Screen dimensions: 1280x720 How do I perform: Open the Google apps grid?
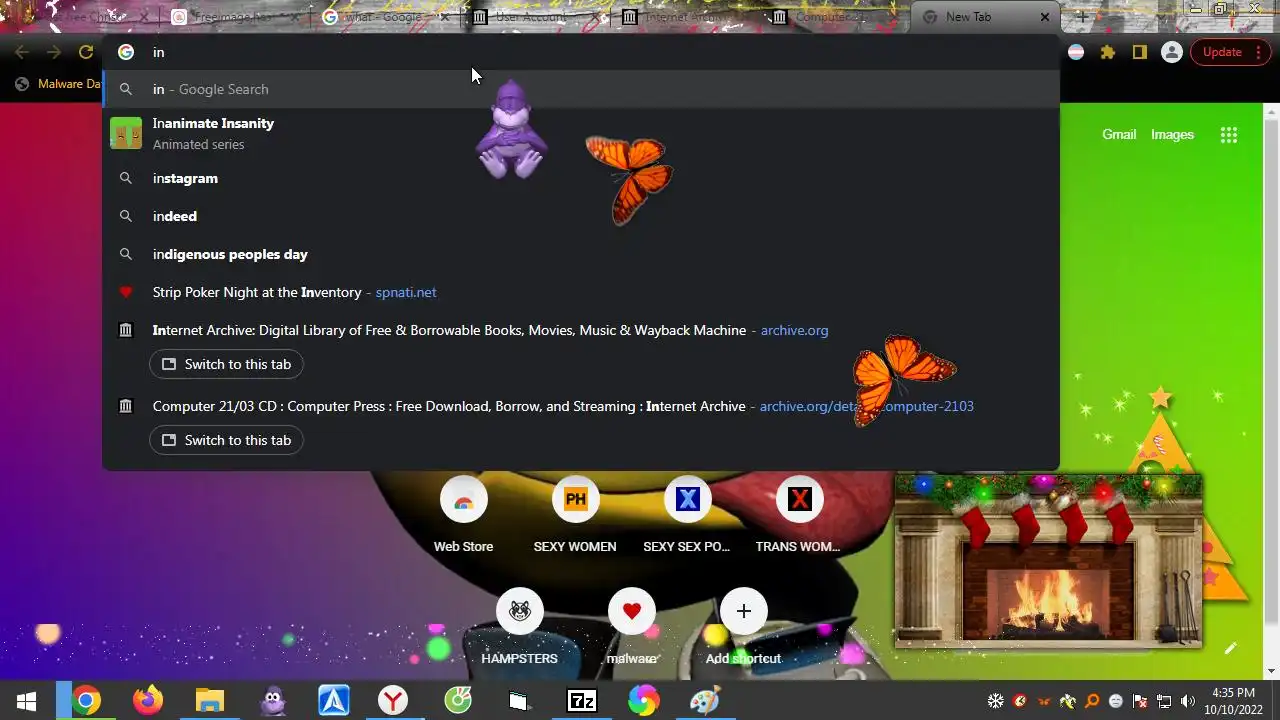(x=1229, y=135)
